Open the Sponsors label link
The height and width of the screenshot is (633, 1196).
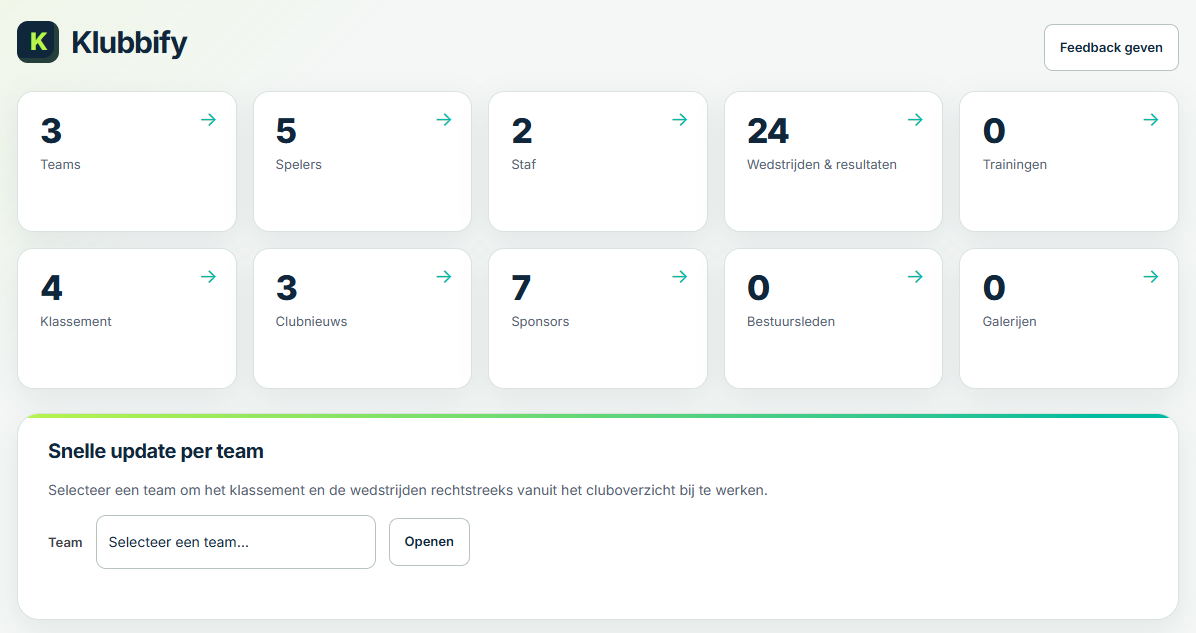(x=540, y=322)
